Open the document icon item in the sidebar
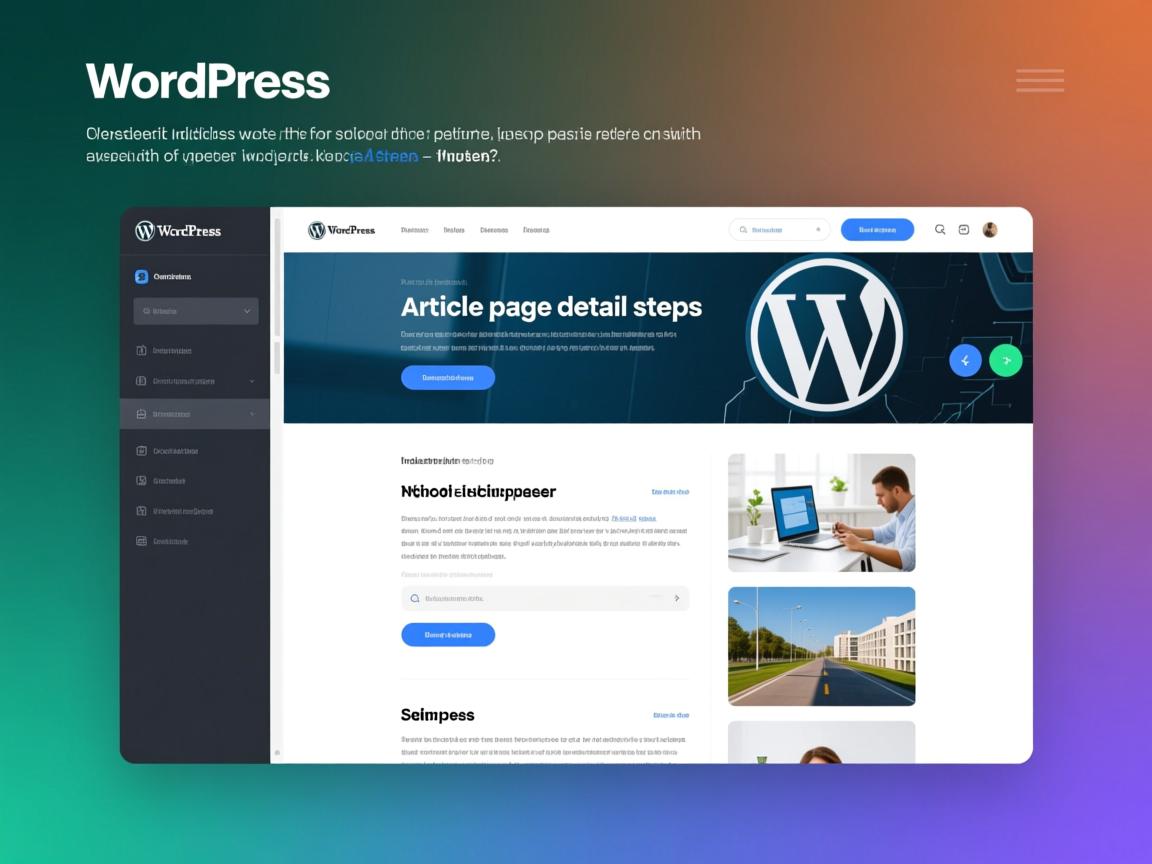Viewport: 1152px width, 864px height. tap(170, 350)
